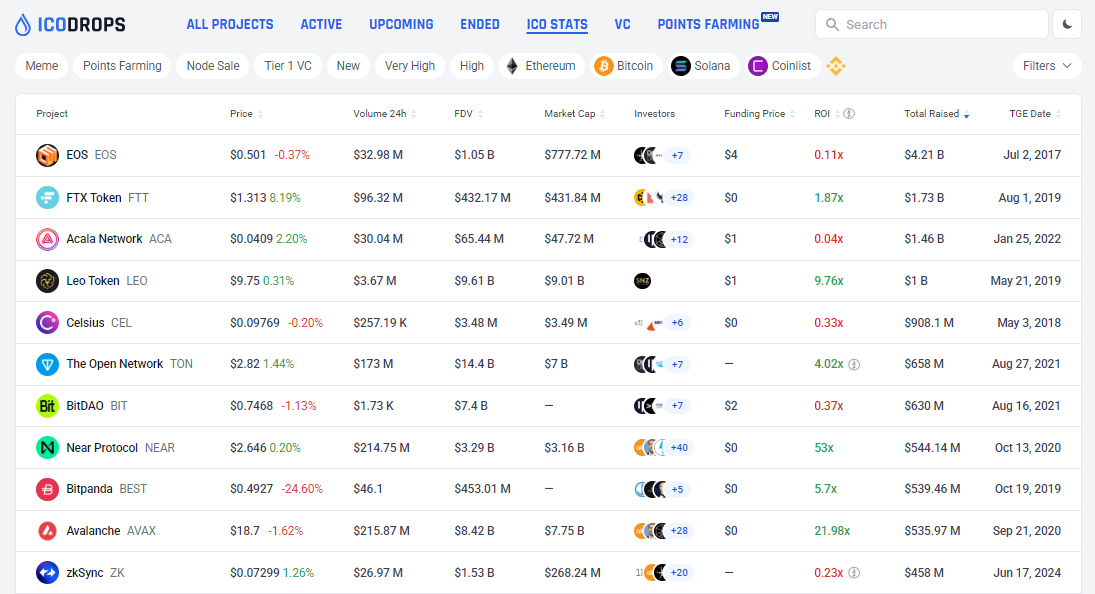Image resolution: width=1095 pixels, height=594 pixels.
Task: Open the UPCOMING tab
Action: 402,24
